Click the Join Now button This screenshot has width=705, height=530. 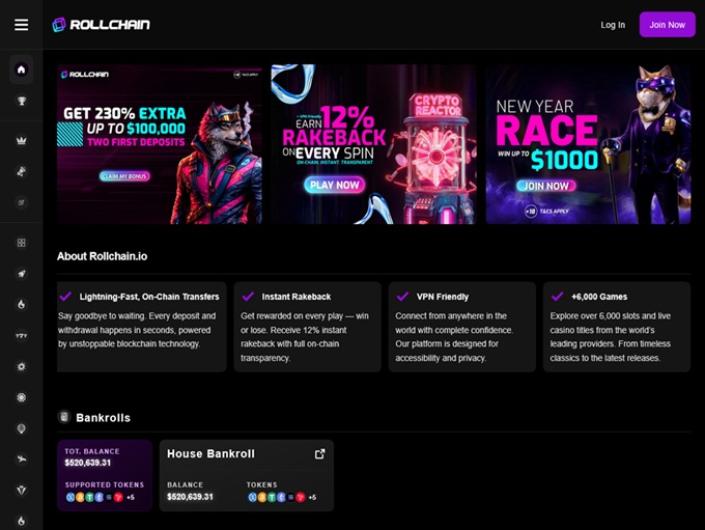[x=667, y=25]
